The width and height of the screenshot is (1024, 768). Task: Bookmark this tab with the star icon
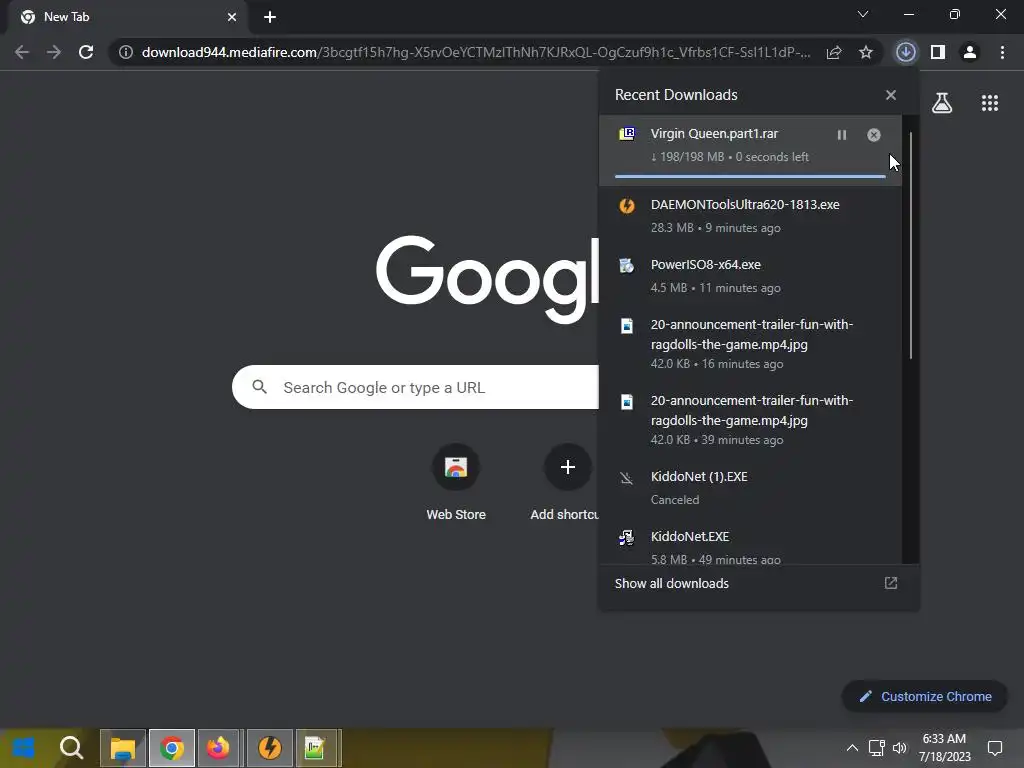pos(866,52)
